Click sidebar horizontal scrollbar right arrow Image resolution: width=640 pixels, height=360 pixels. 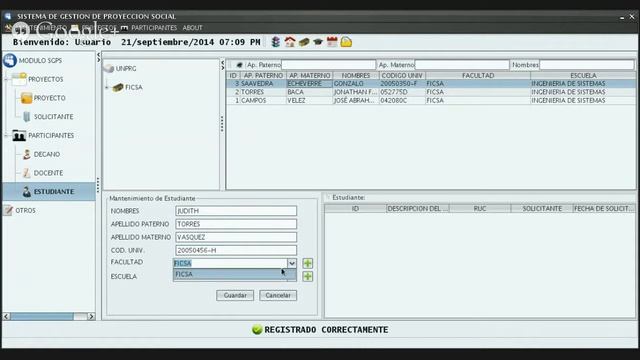91,316
